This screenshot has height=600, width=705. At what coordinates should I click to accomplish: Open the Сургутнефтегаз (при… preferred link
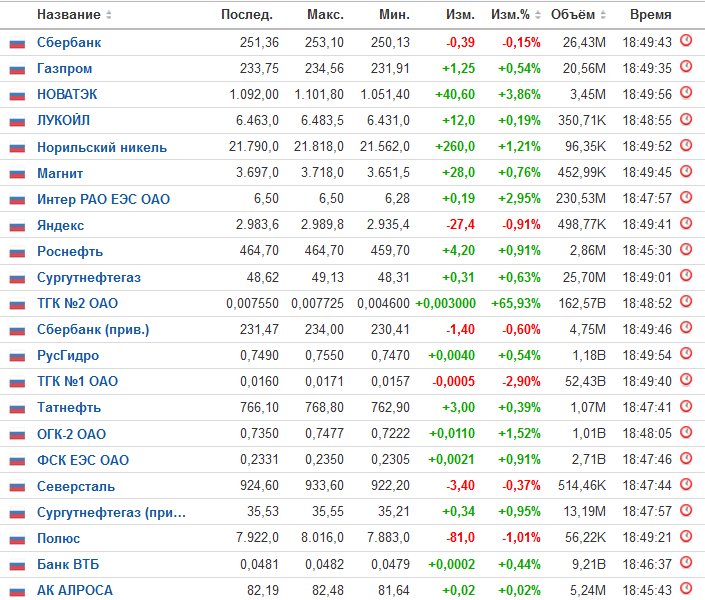(112, 512)
